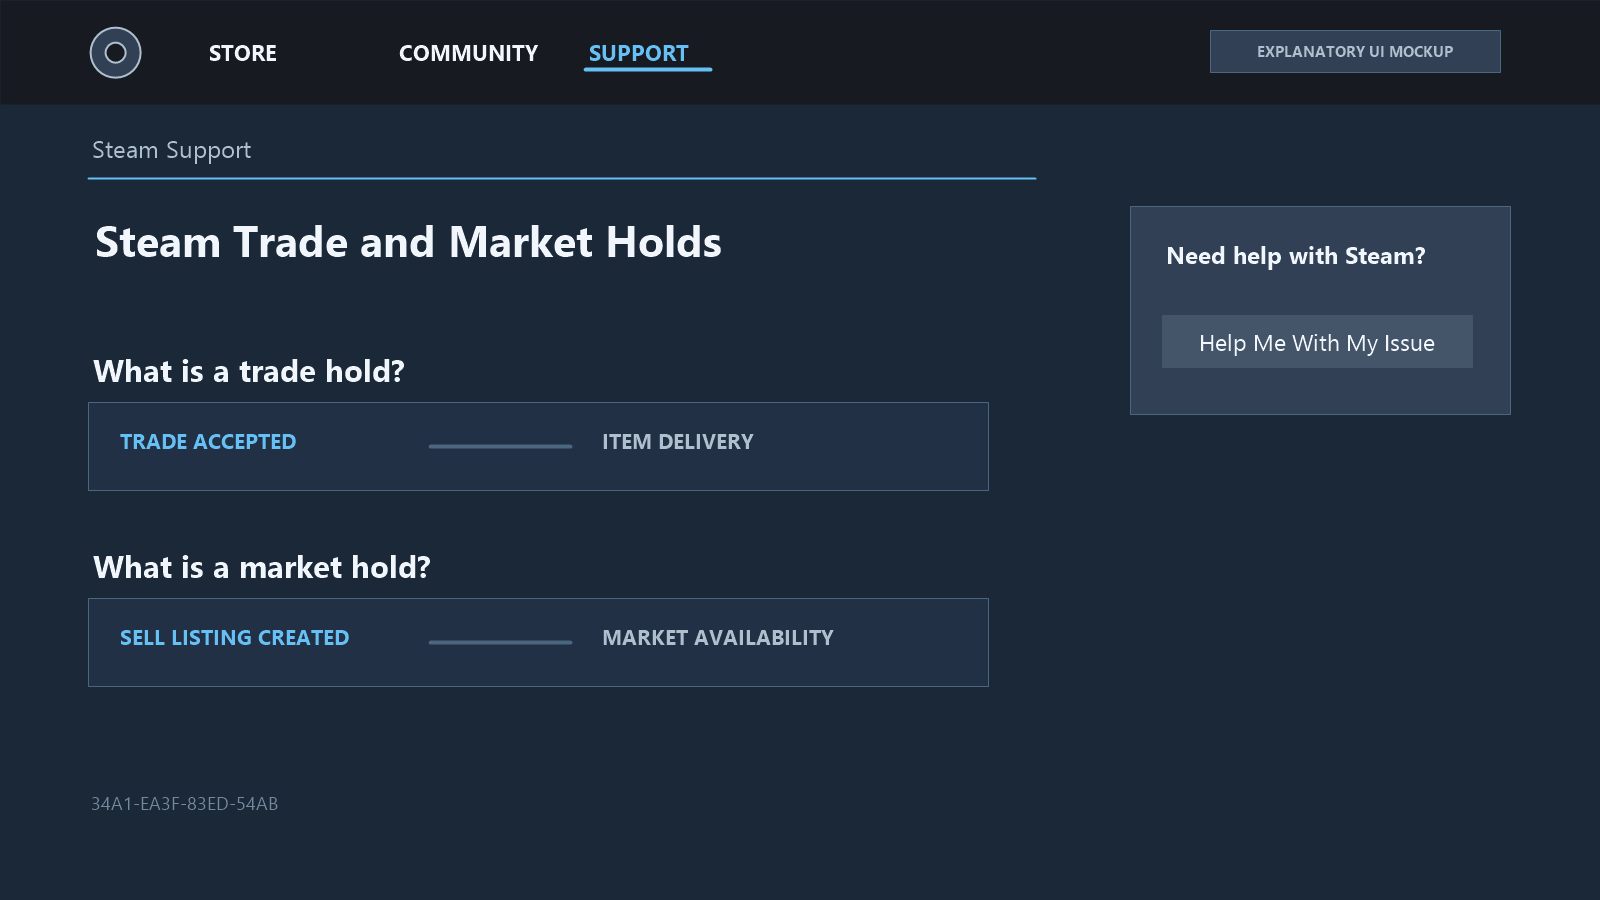Click the circular Steam logo icon
1600x900 pixels.
point(116,53)
